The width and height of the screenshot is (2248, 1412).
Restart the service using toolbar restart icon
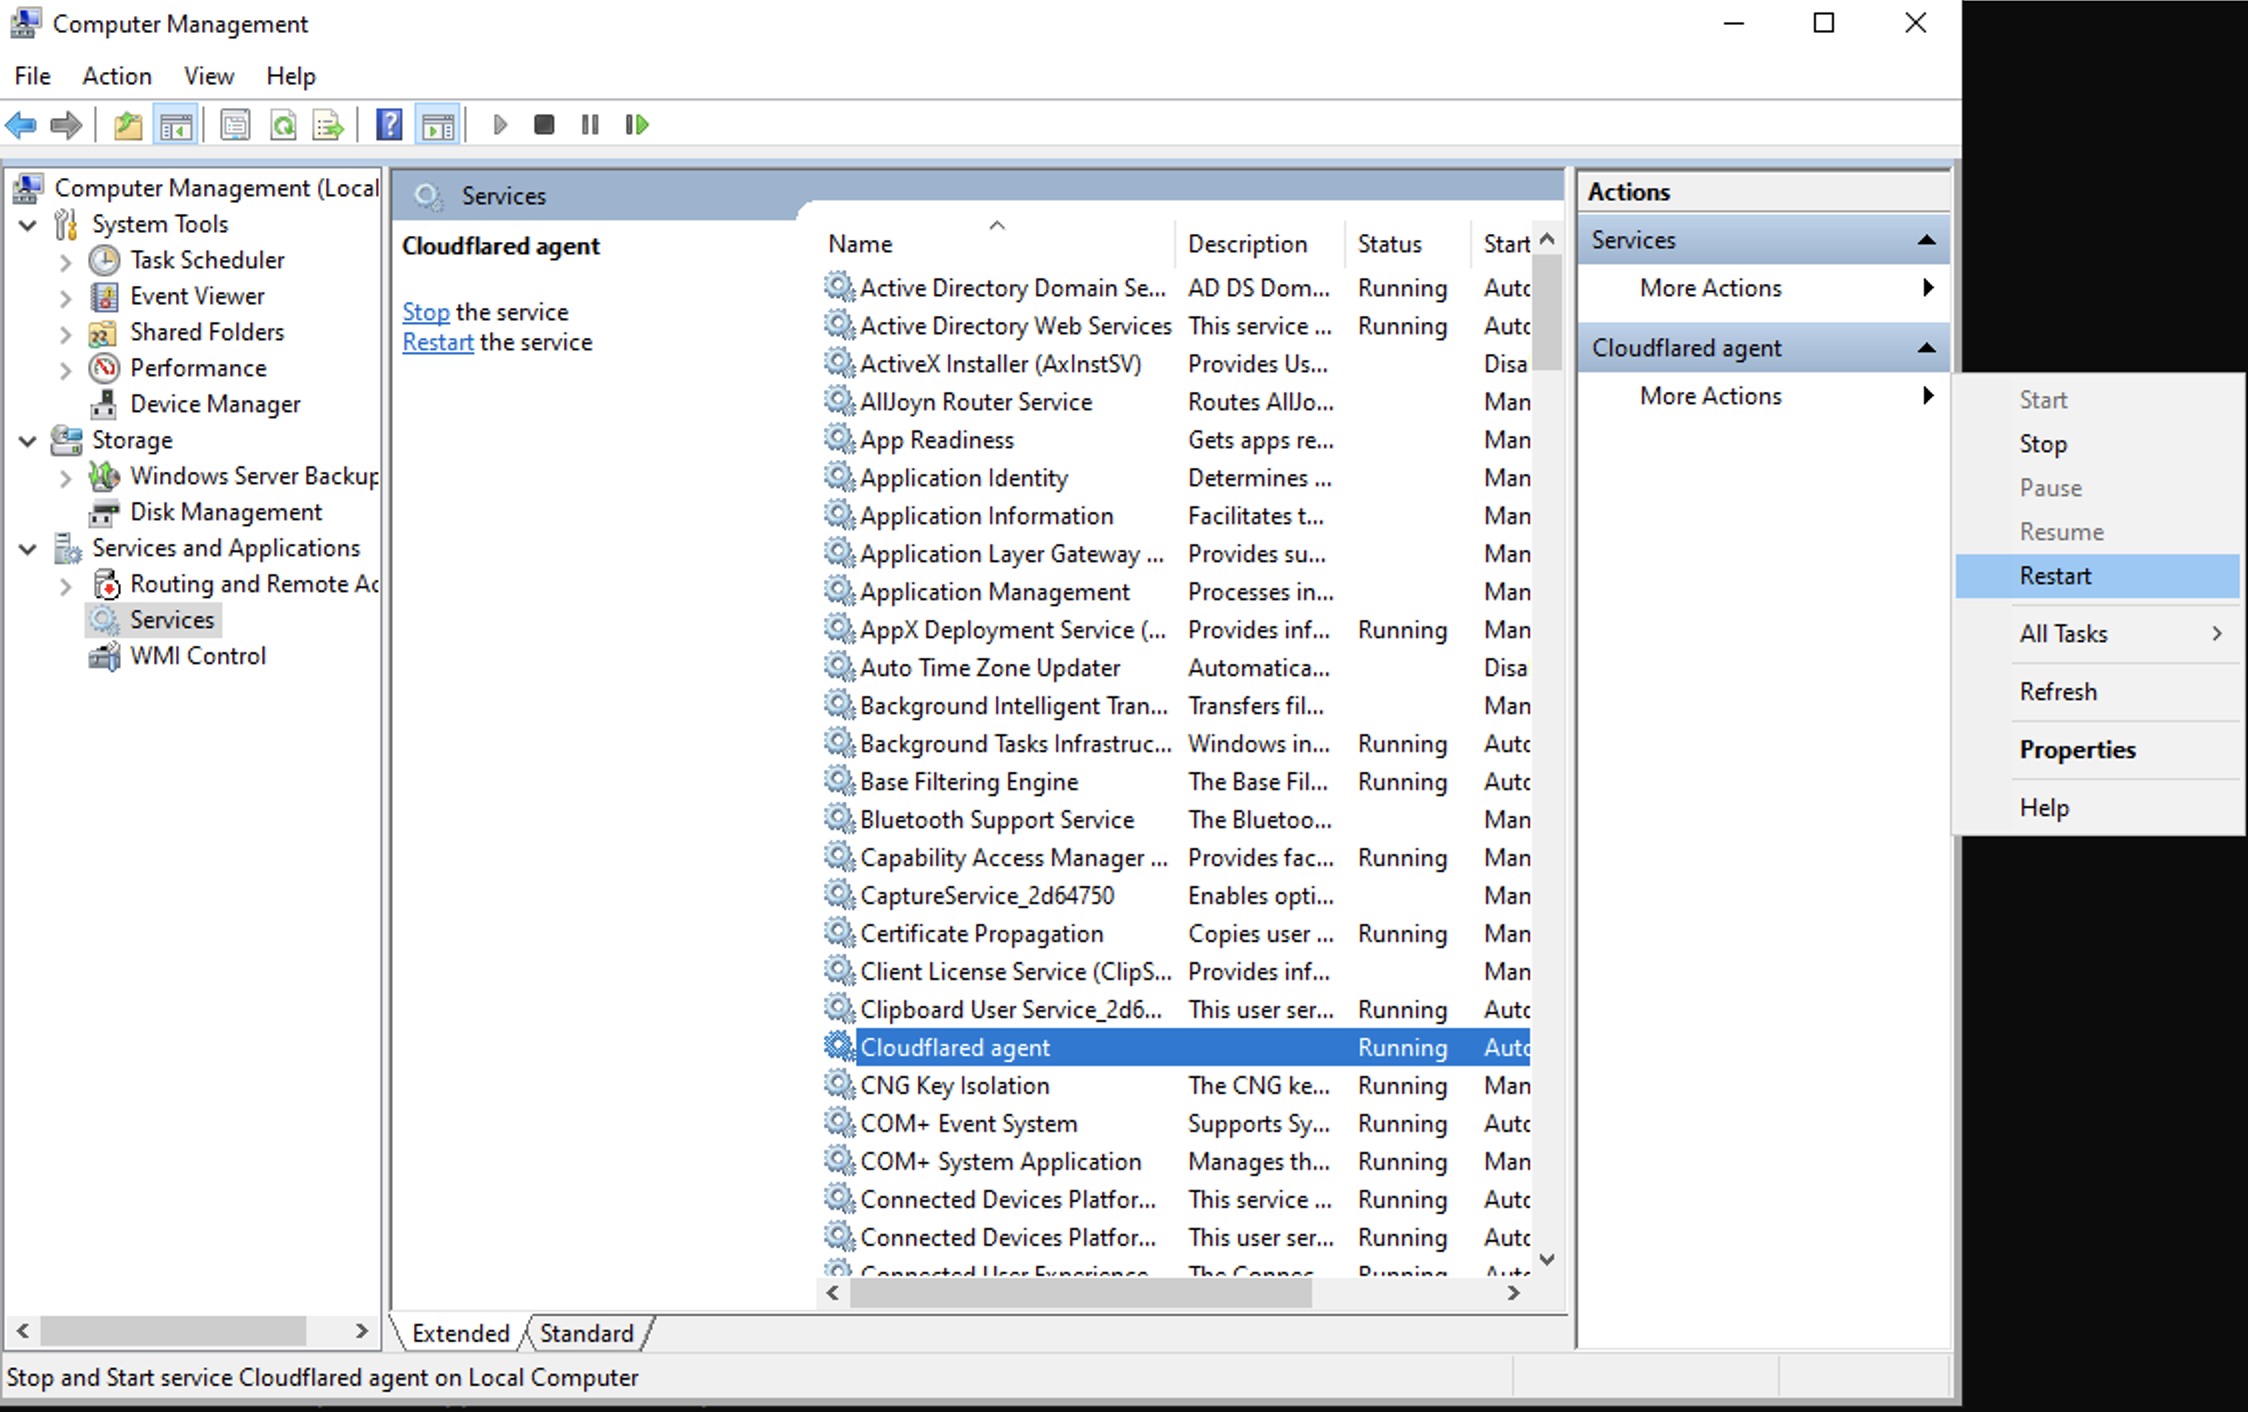pos(635,124)
